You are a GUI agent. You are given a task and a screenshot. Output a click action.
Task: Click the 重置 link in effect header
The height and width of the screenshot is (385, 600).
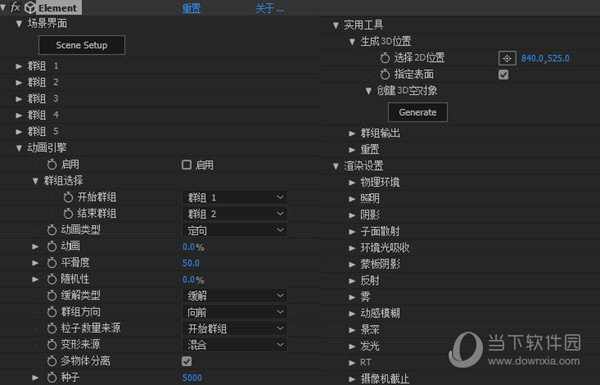(191, 8)
